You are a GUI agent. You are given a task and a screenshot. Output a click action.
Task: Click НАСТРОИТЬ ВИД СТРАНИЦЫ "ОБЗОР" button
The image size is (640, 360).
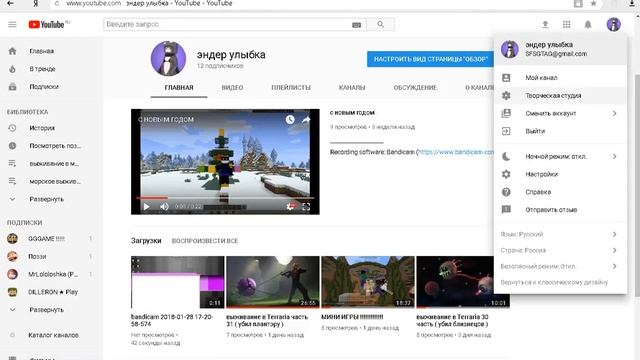click(x=431, y=59)
